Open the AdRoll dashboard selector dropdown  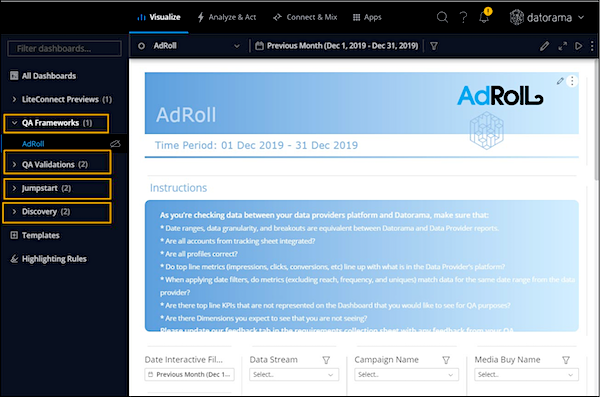pyautogui.click(x=236, y=46)
